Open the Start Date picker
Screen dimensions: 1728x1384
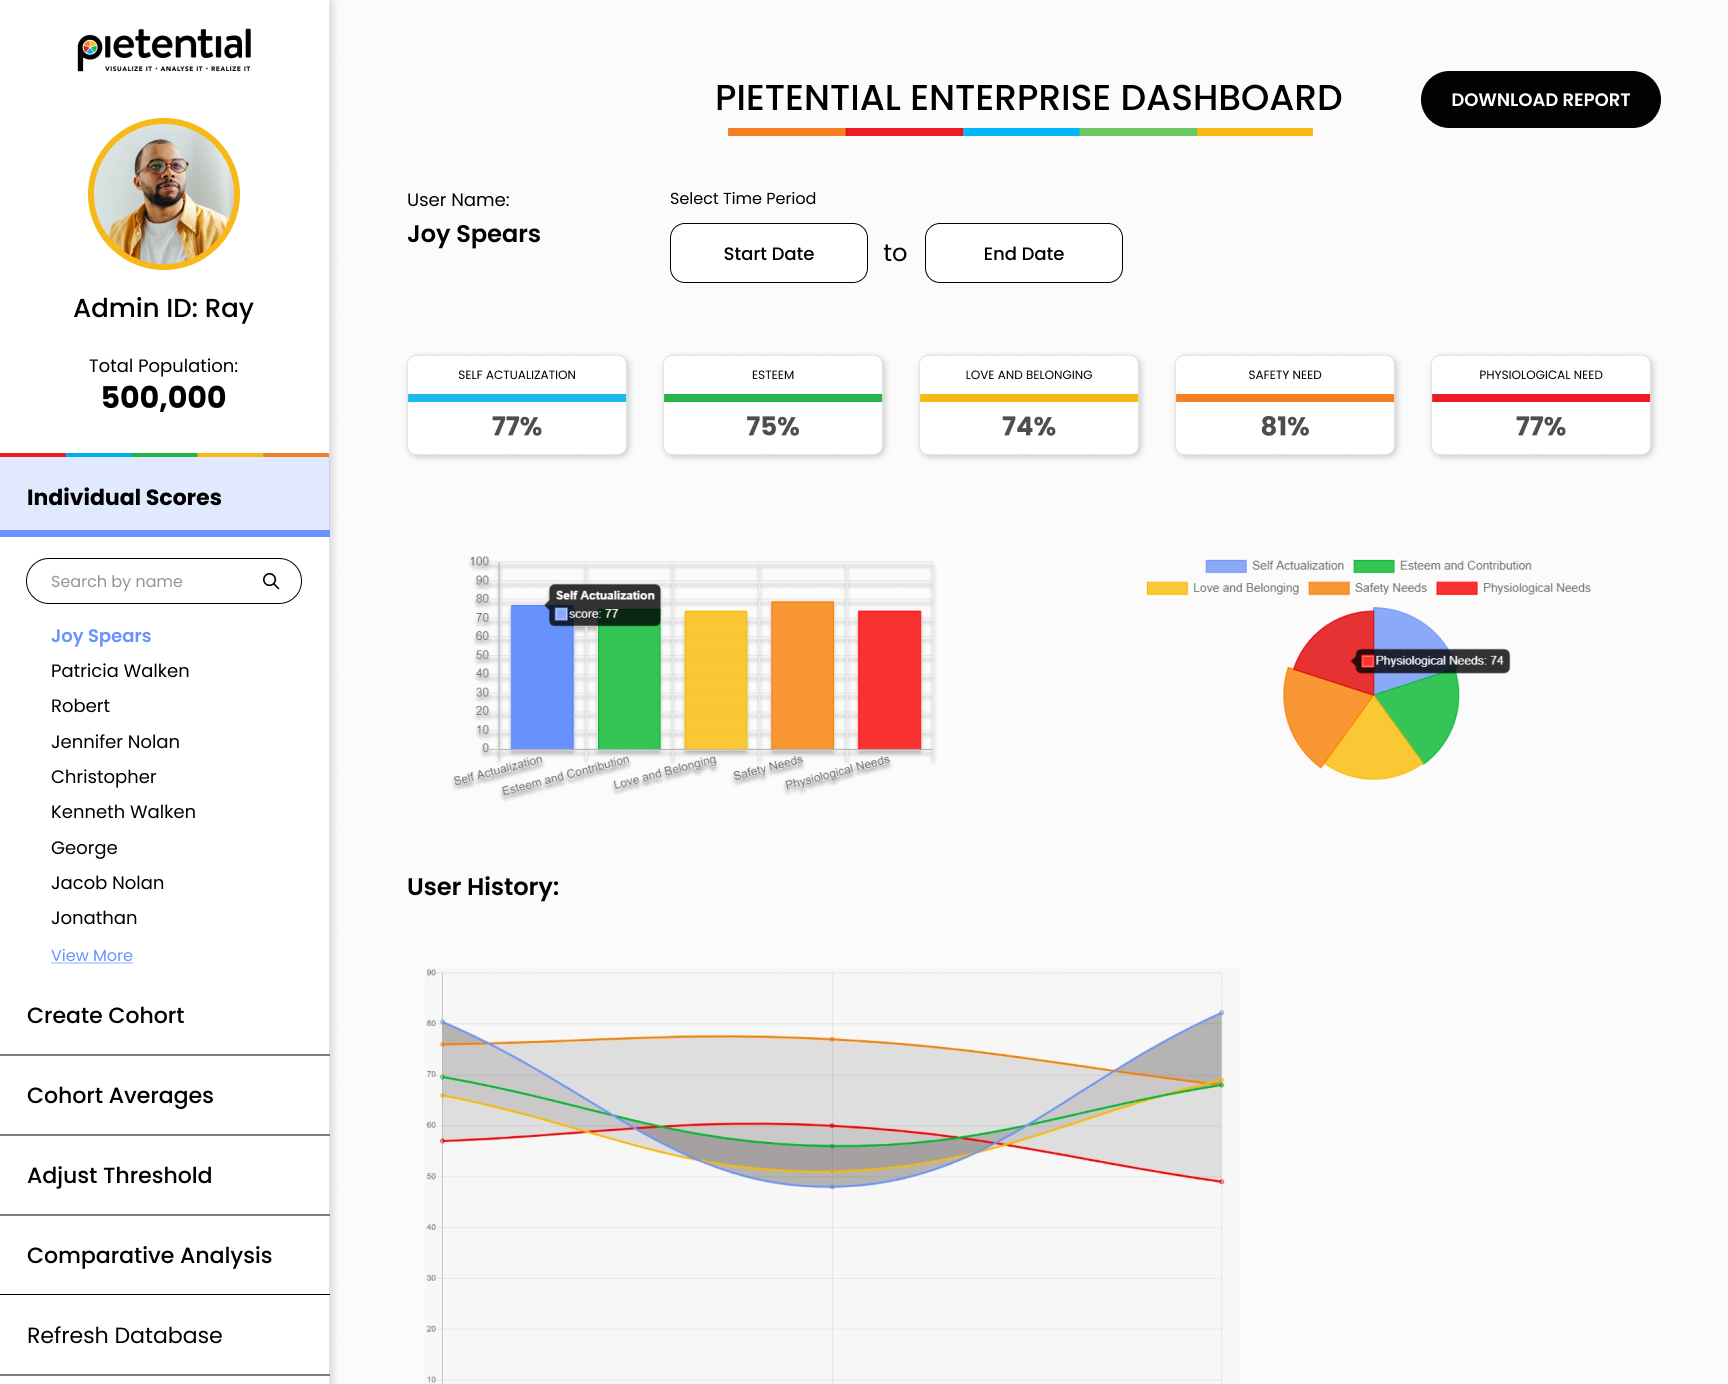[768, 253]
